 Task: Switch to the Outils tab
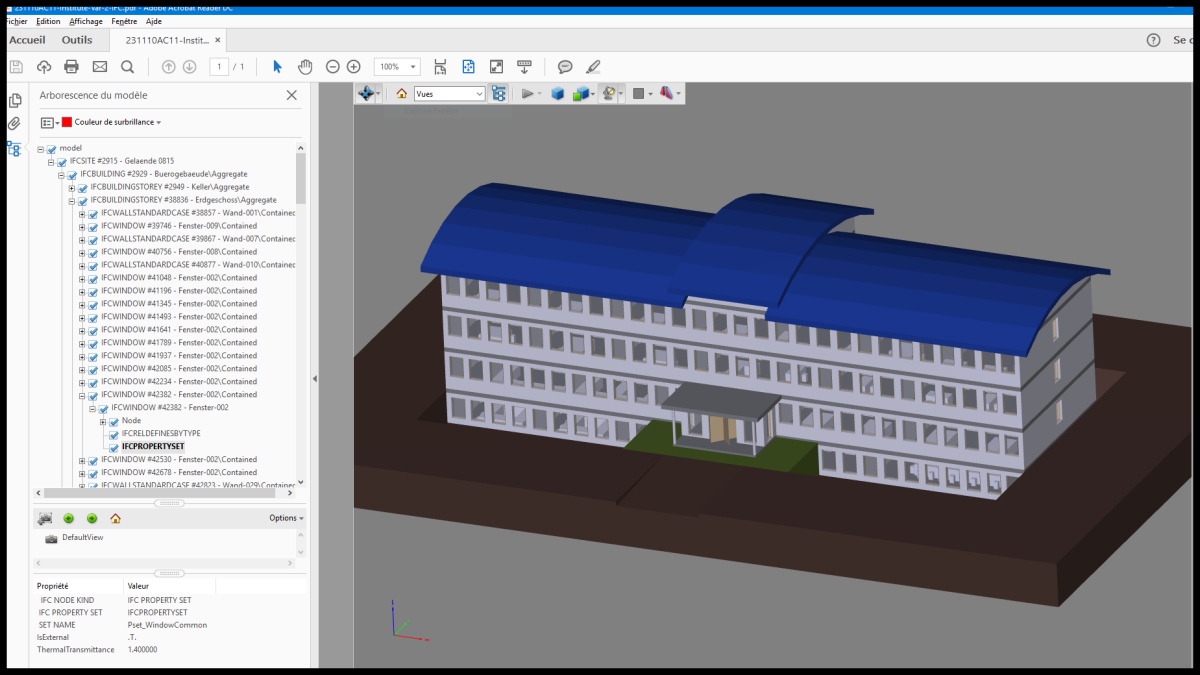(77, 40)
